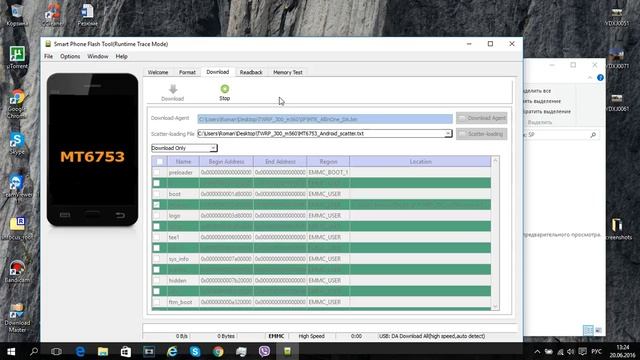Check the frm_boot partition checkbox
Viewport: 640px width, 360px height.
coord(157,302)
